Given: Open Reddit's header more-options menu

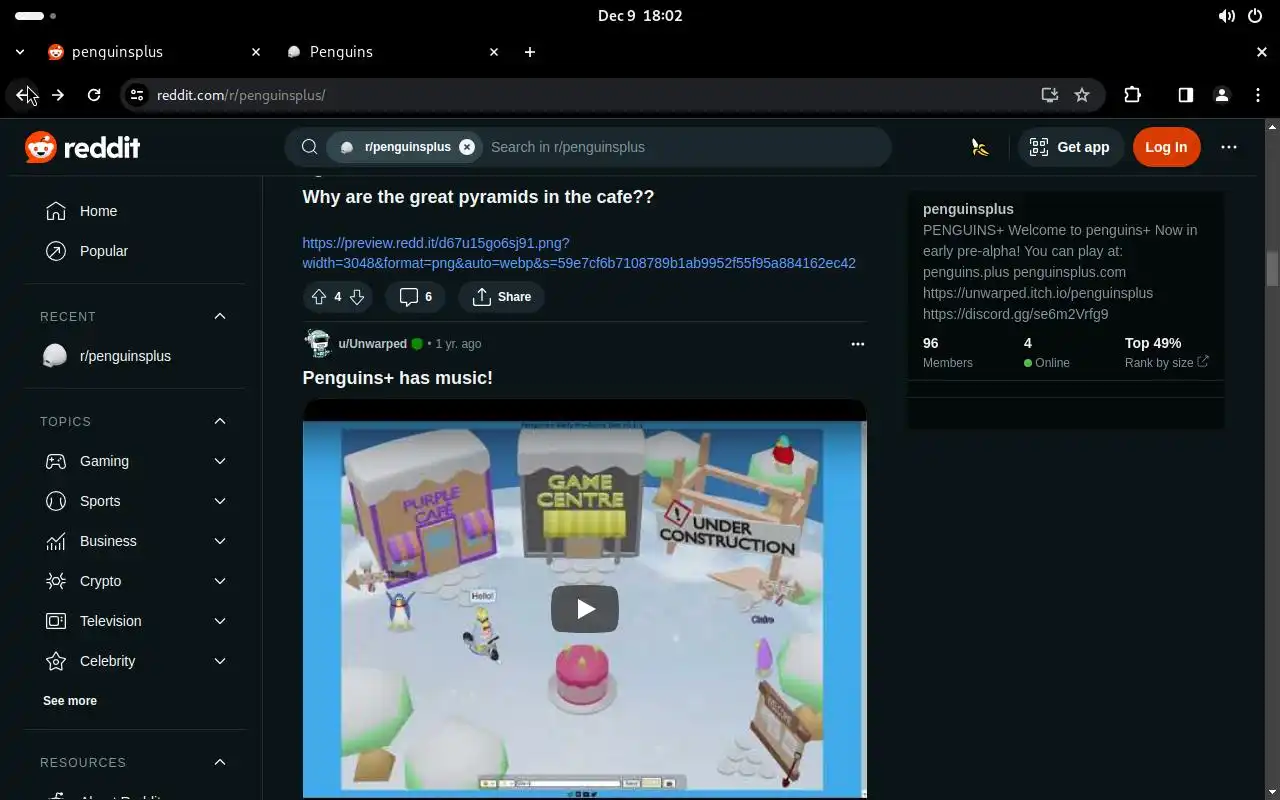Looking at the screenshot, I should pos(1229,147).
